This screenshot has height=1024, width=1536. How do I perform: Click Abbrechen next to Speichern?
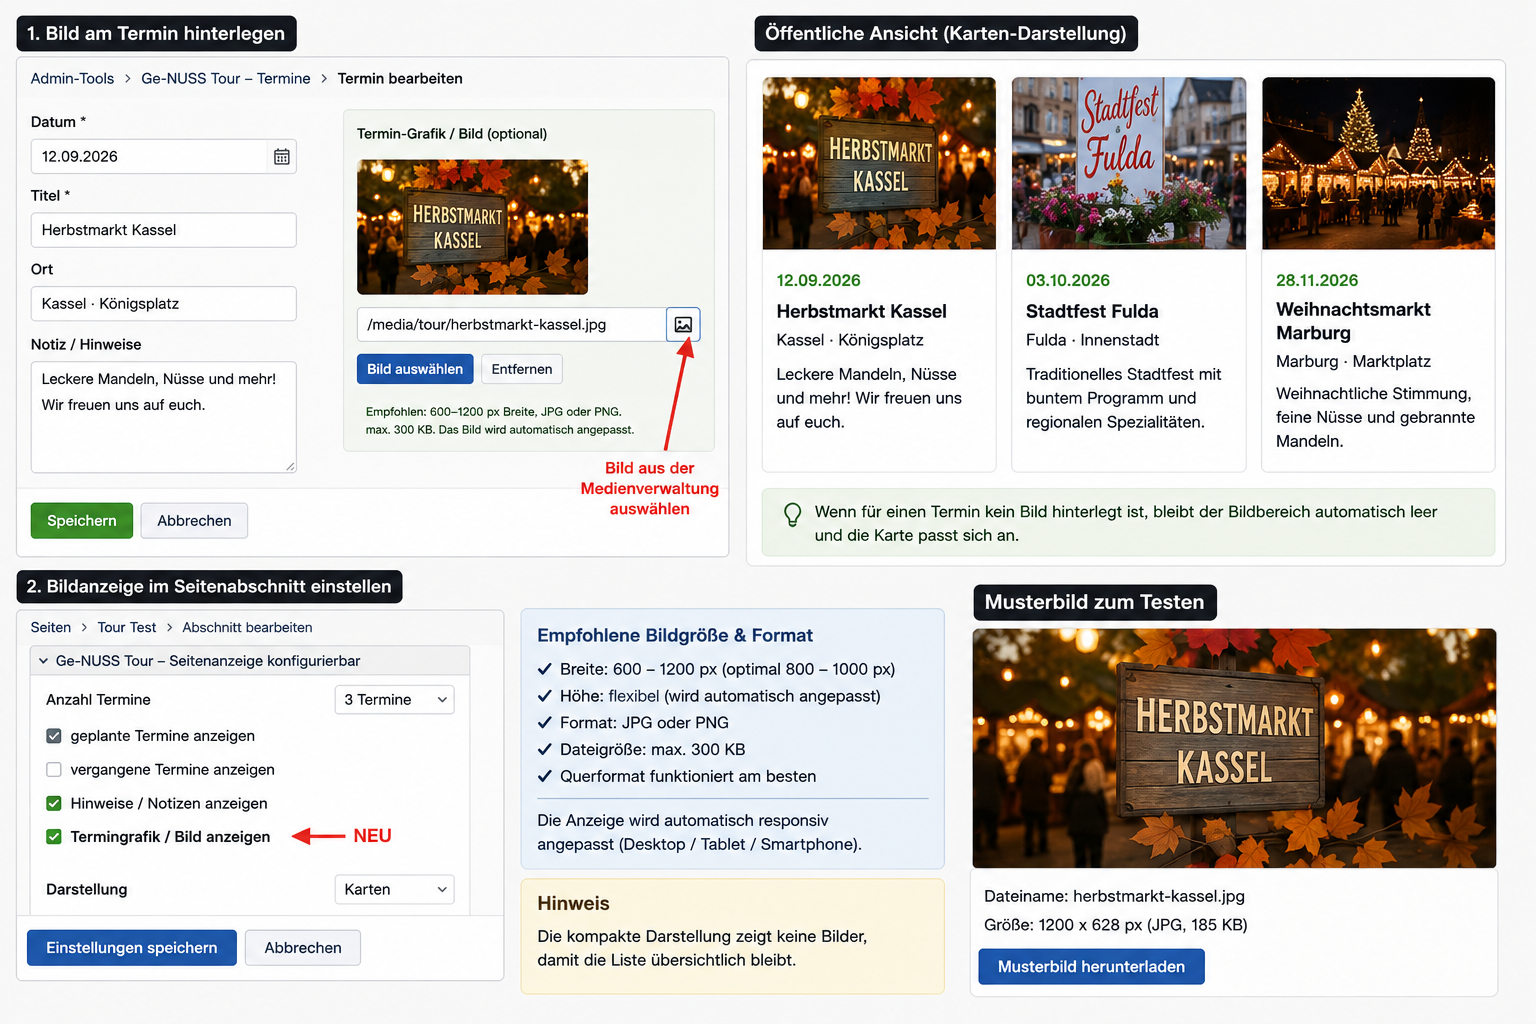194,521
